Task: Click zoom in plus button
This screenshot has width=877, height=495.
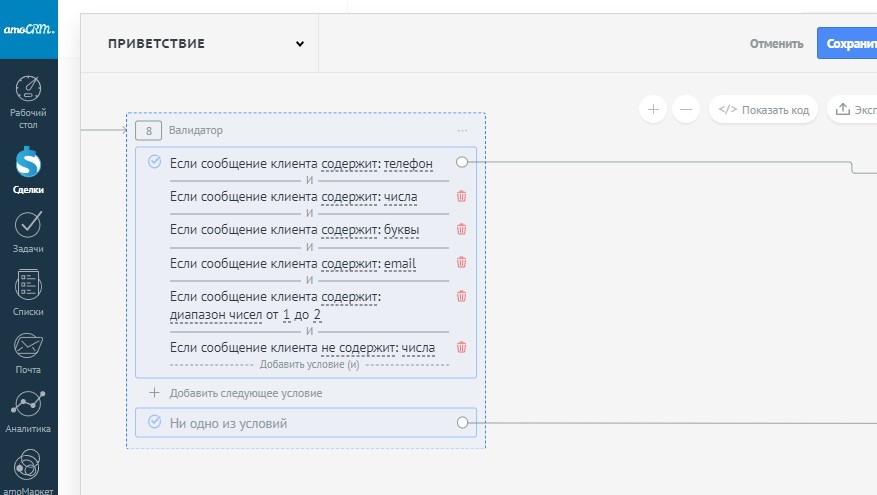Action: 652,109
